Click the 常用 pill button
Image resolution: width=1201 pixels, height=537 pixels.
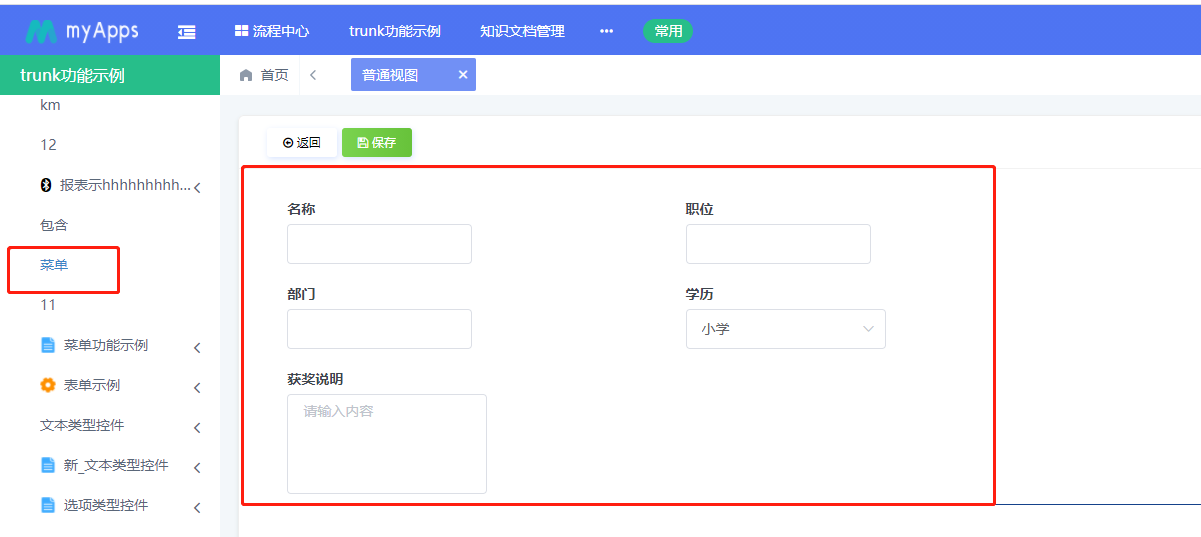pos(668,31)
